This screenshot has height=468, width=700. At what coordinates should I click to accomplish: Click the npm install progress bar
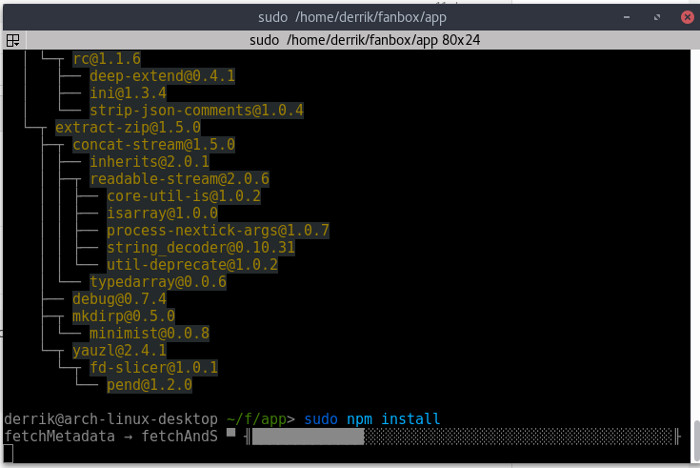(x=463, y=436)
